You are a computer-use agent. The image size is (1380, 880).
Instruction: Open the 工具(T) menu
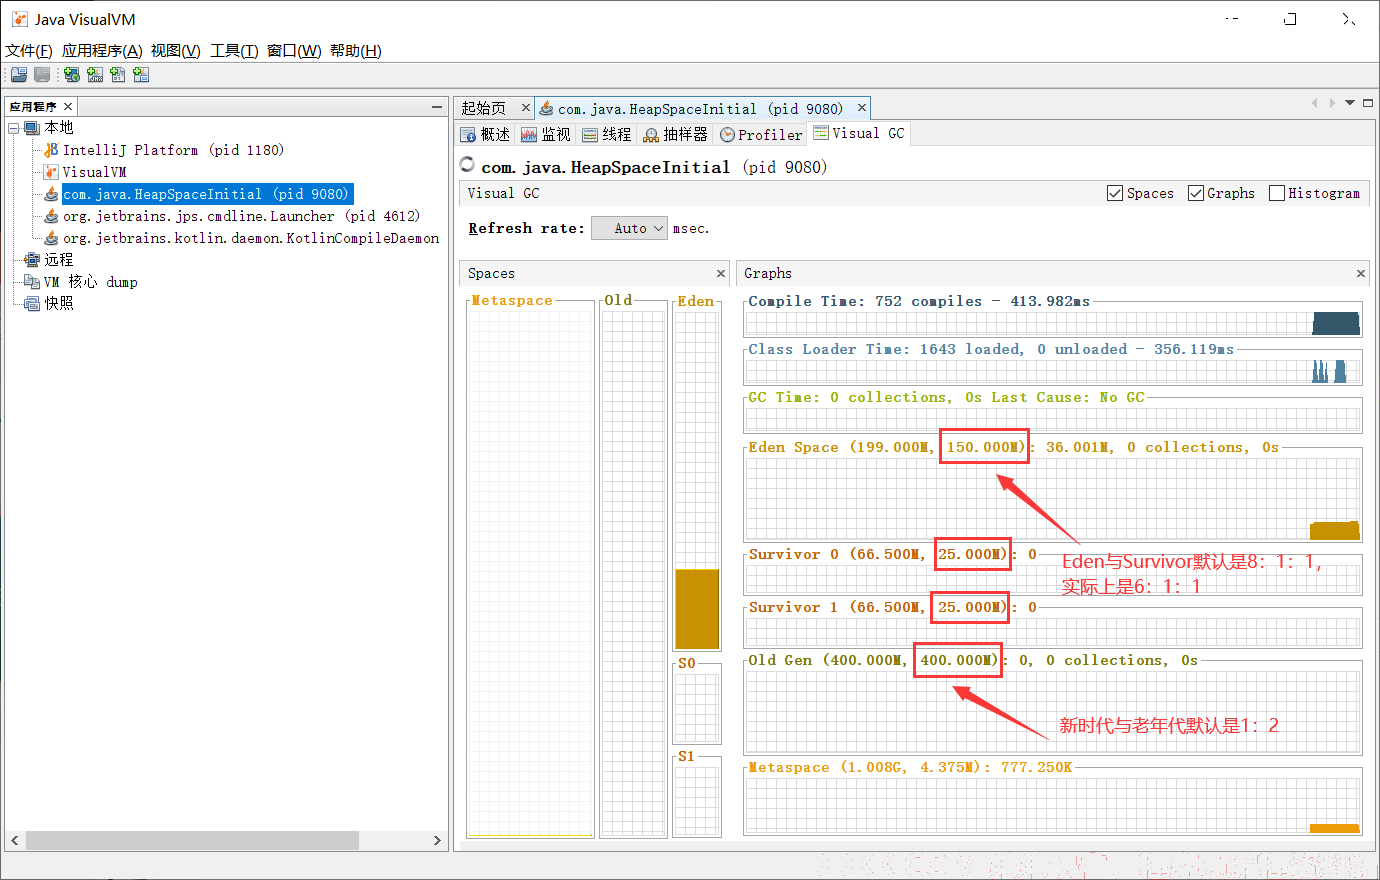[234, 51]
